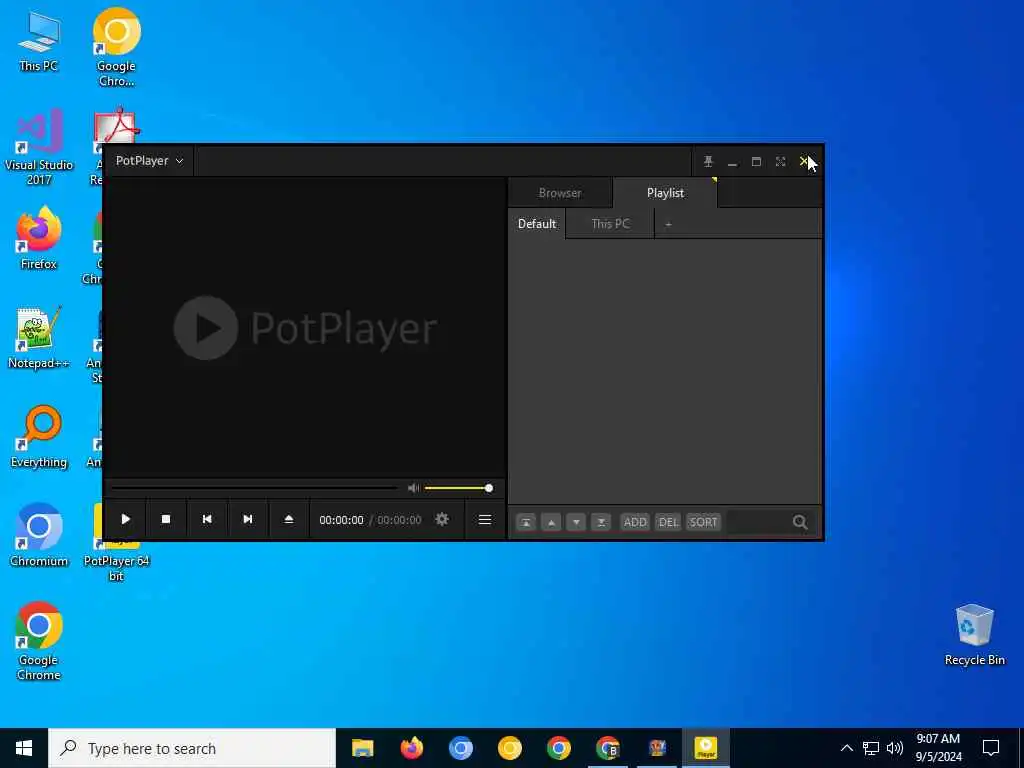The width and height of the screenshot is (1024, 768).
Task: Select the Google Chrome desktop shortcut at bottom
Action: [39, 641]
